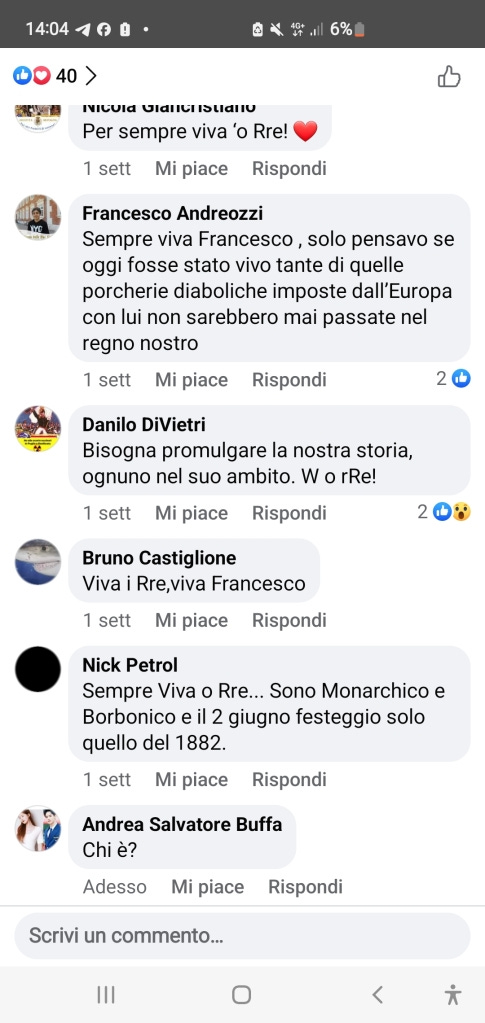Tap the Android back arrow
The width and height of the screenshot is (485, 1023).
pyautogui.click(x=377, y=995)
